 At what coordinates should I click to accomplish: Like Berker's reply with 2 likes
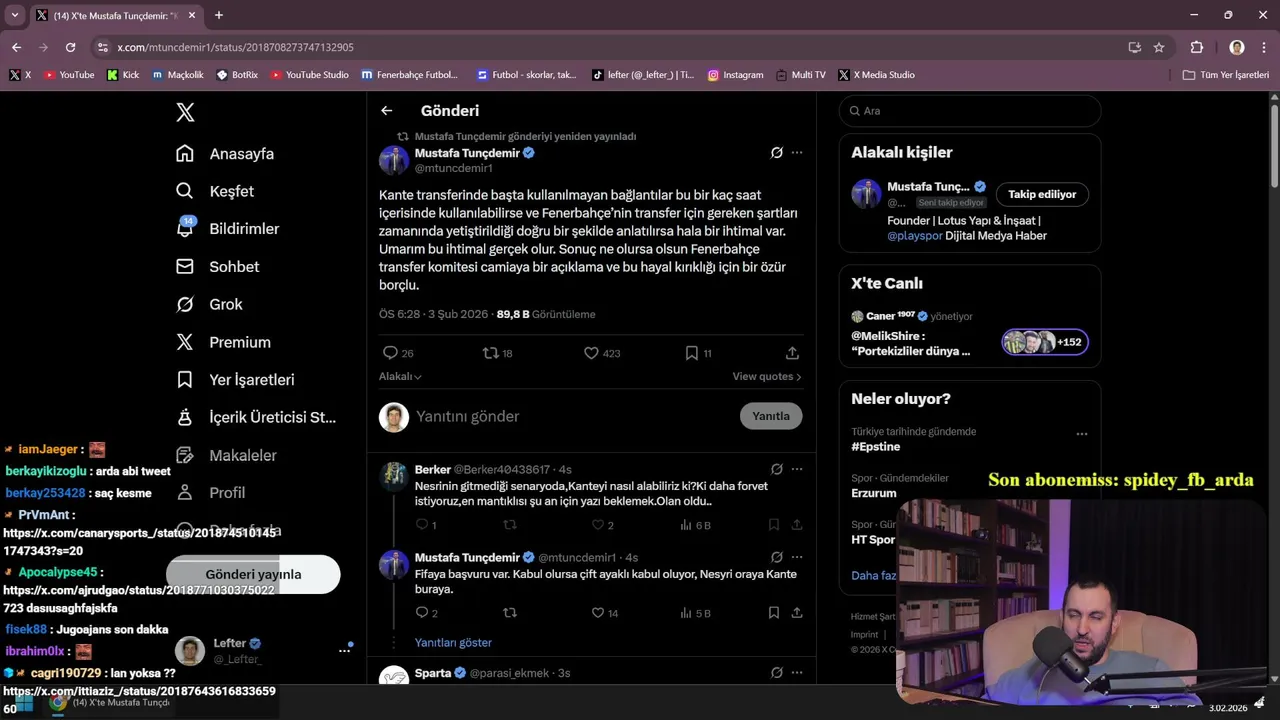[x=598, y=525]
